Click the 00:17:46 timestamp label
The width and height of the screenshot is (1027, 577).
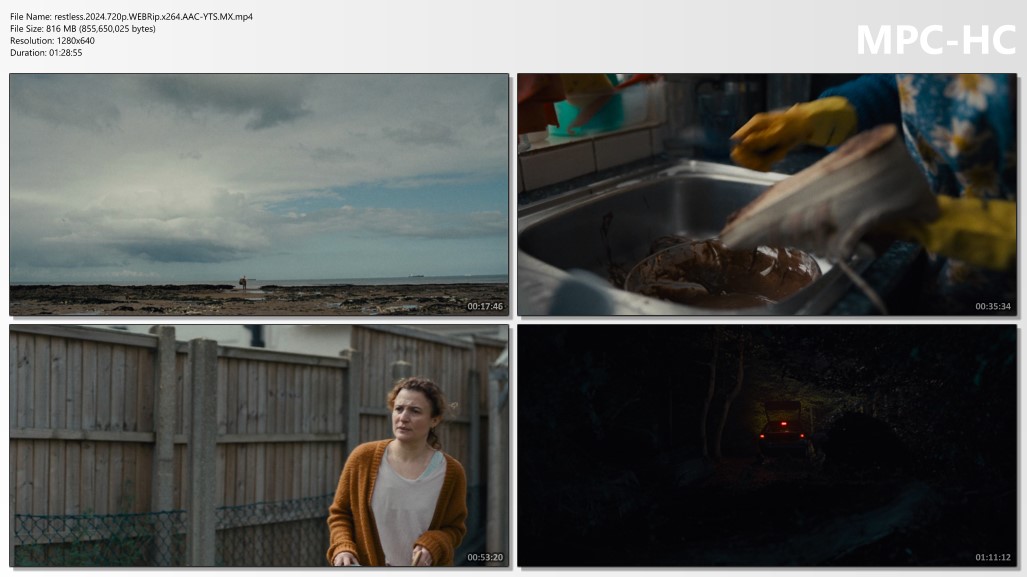pos(485,307)
